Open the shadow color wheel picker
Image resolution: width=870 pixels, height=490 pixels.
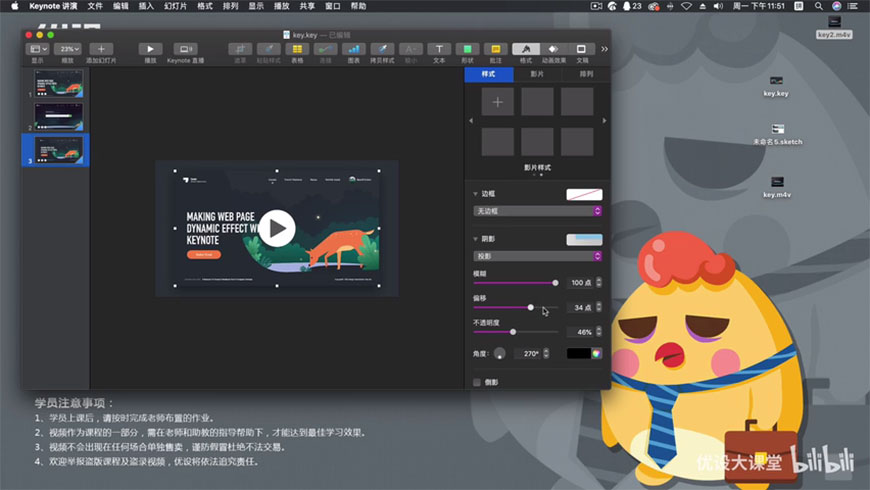pos(596,353)
